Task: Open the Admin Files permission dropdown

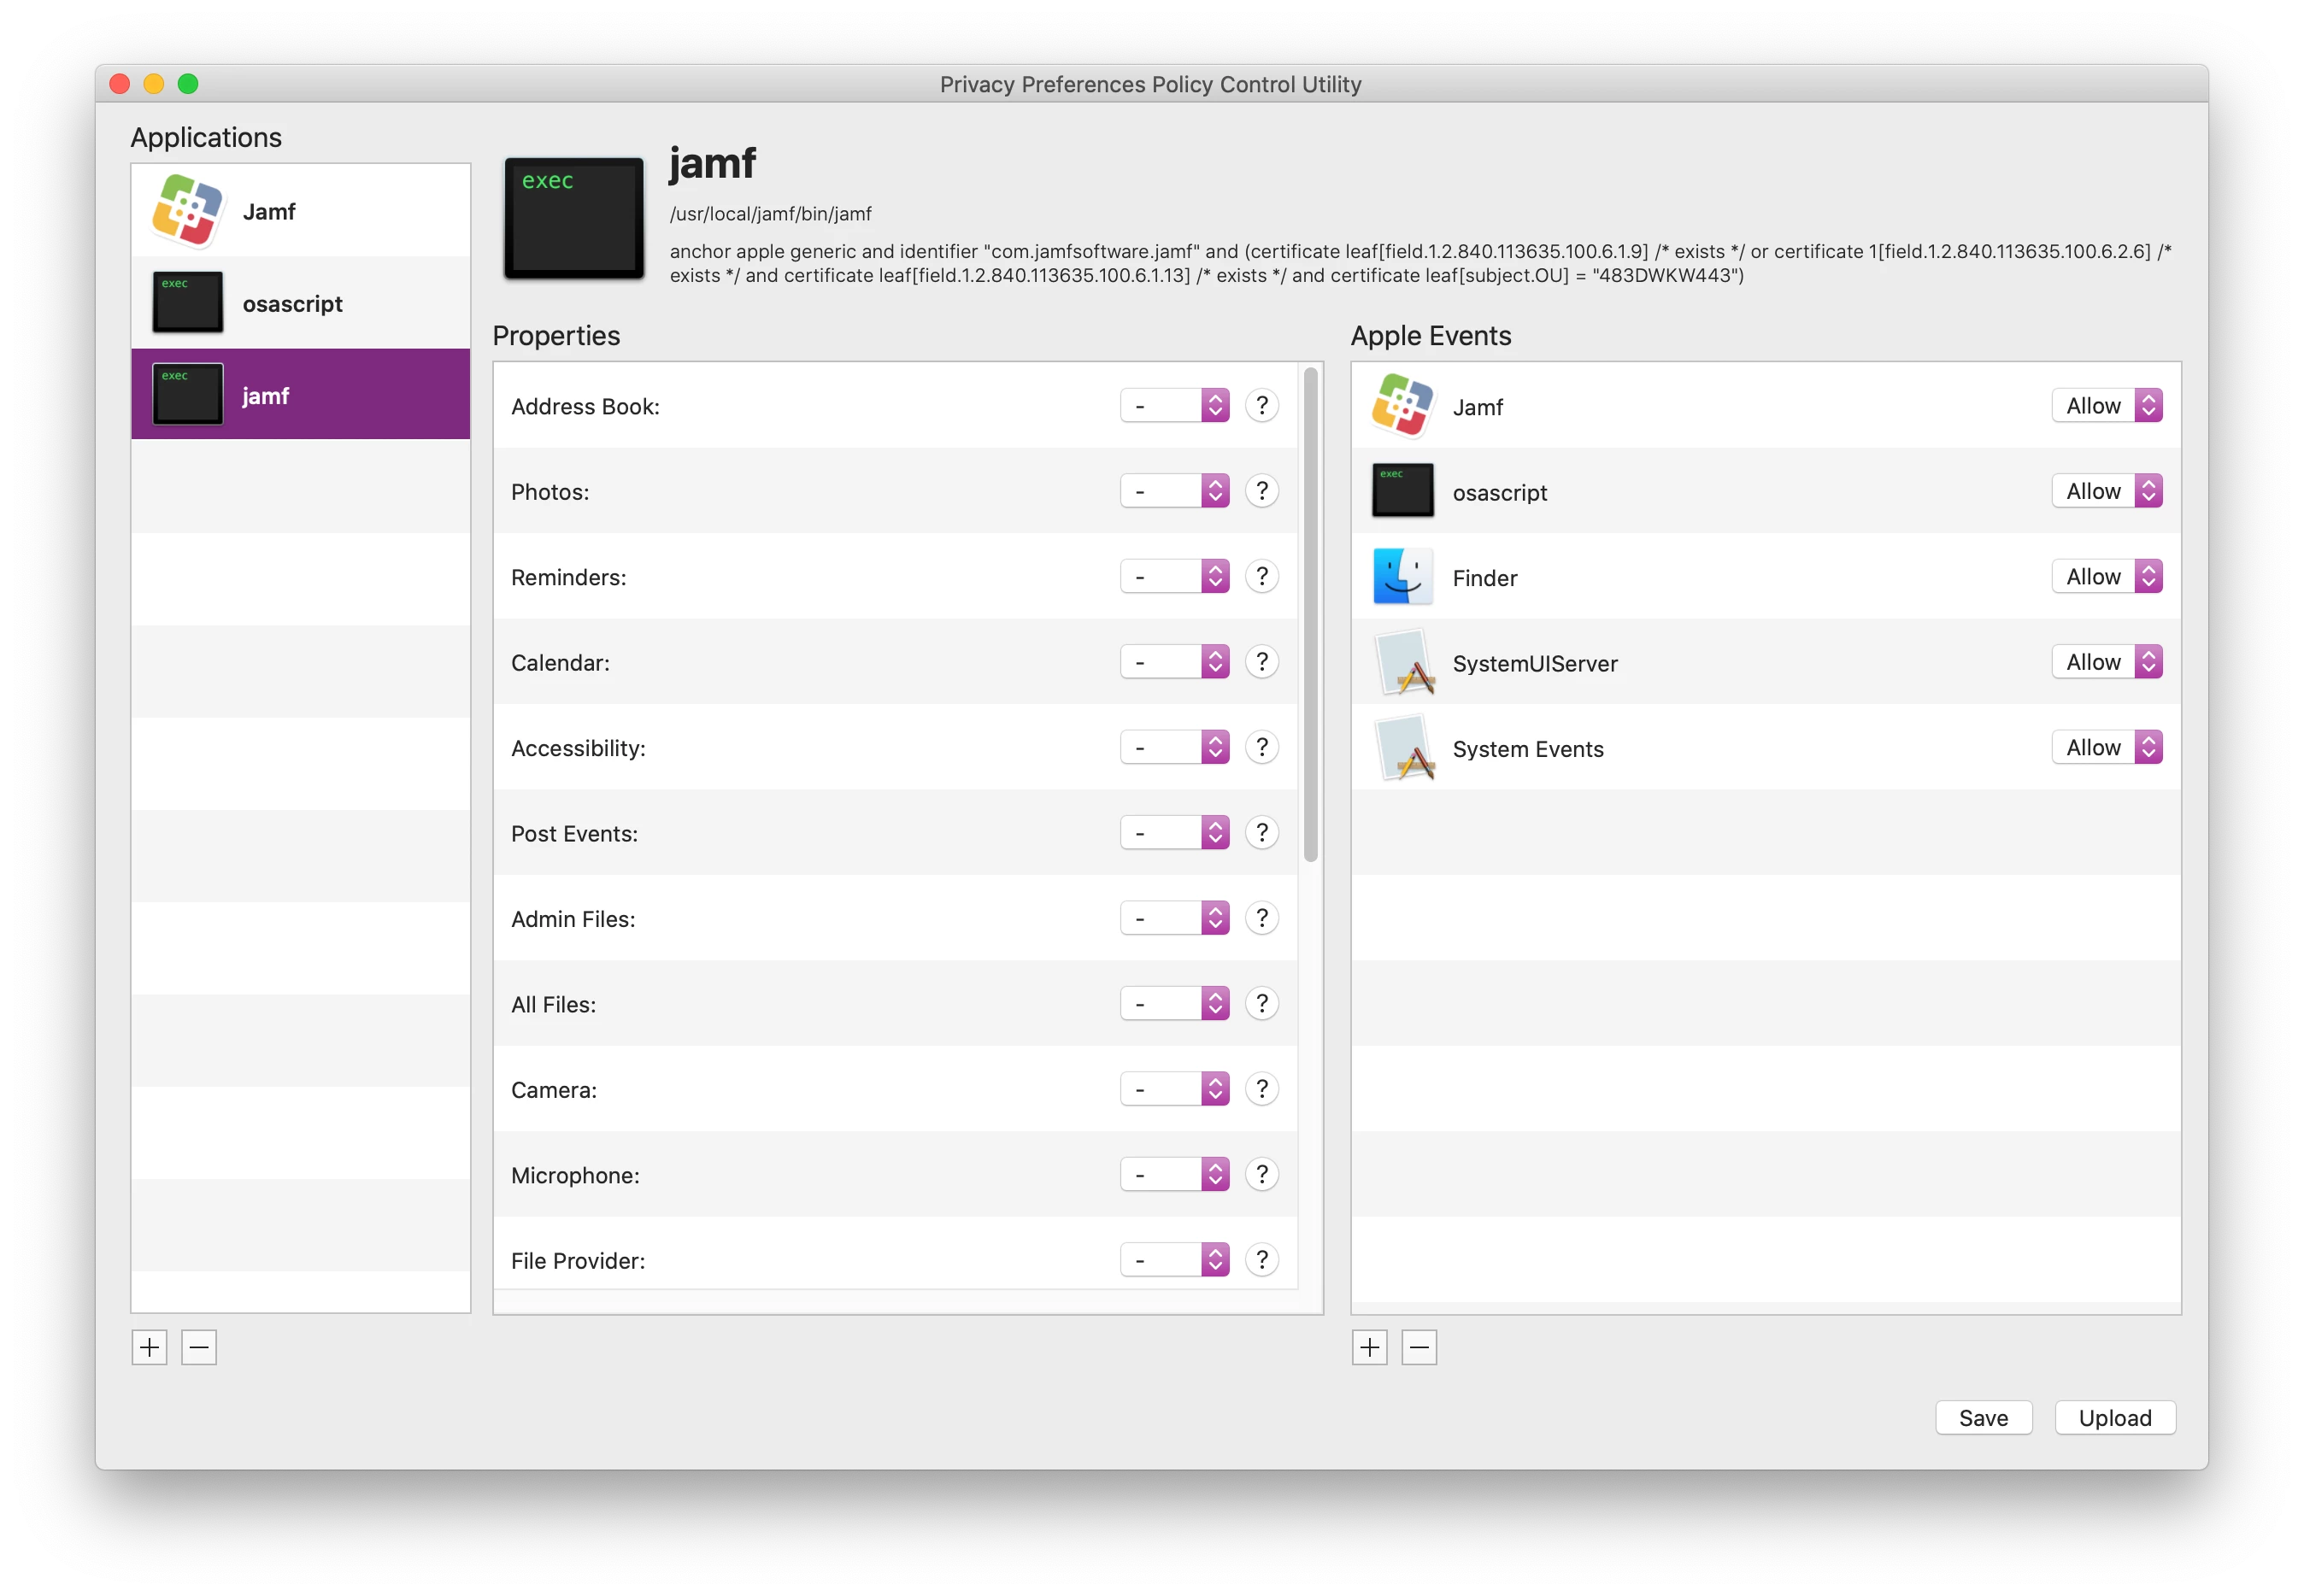Action: point(1174,918)
